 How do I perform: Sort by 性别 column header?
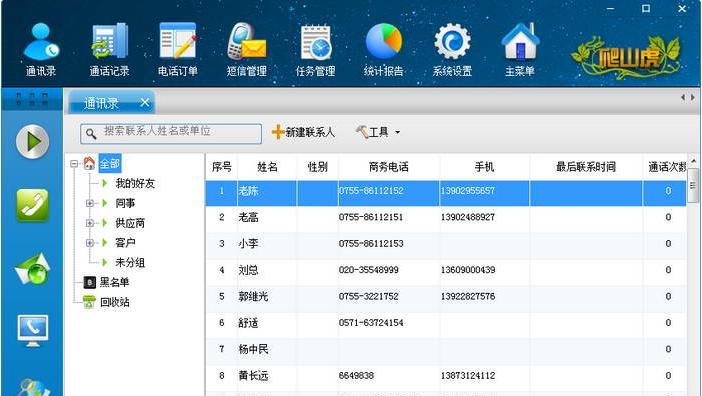pyautogui.click(x=317, y=167)
